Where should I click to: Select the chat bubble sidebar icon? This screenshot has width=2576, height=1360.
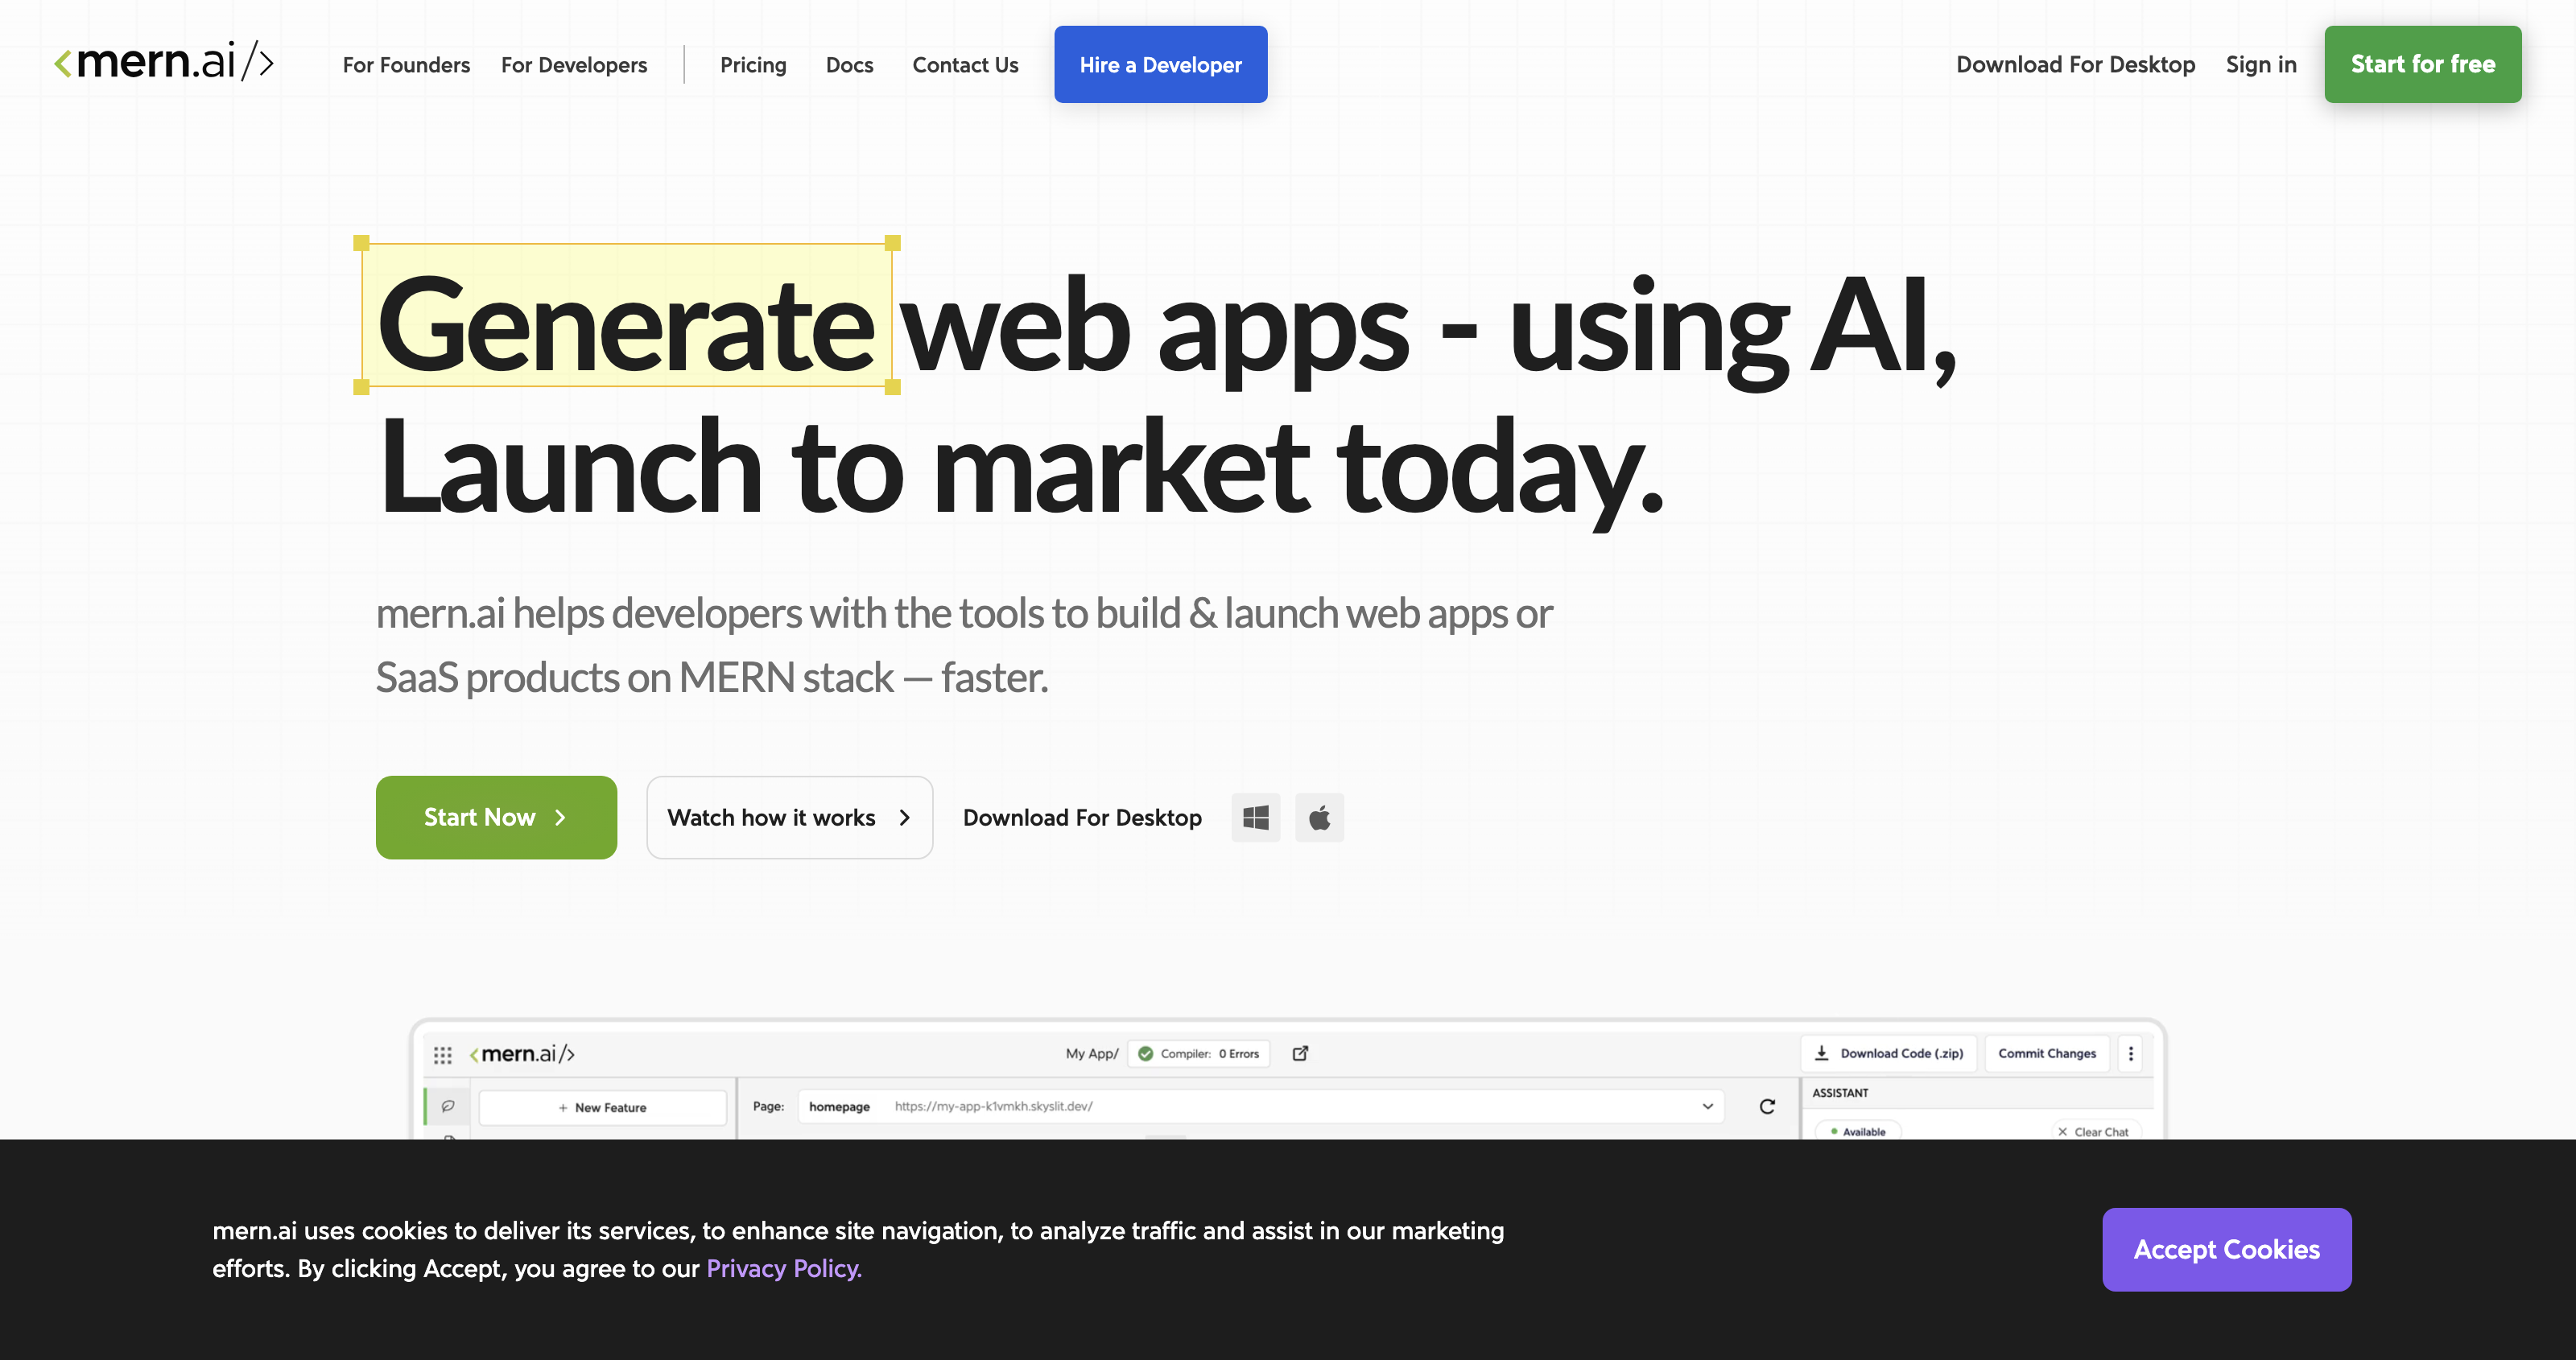(448, 1106)
